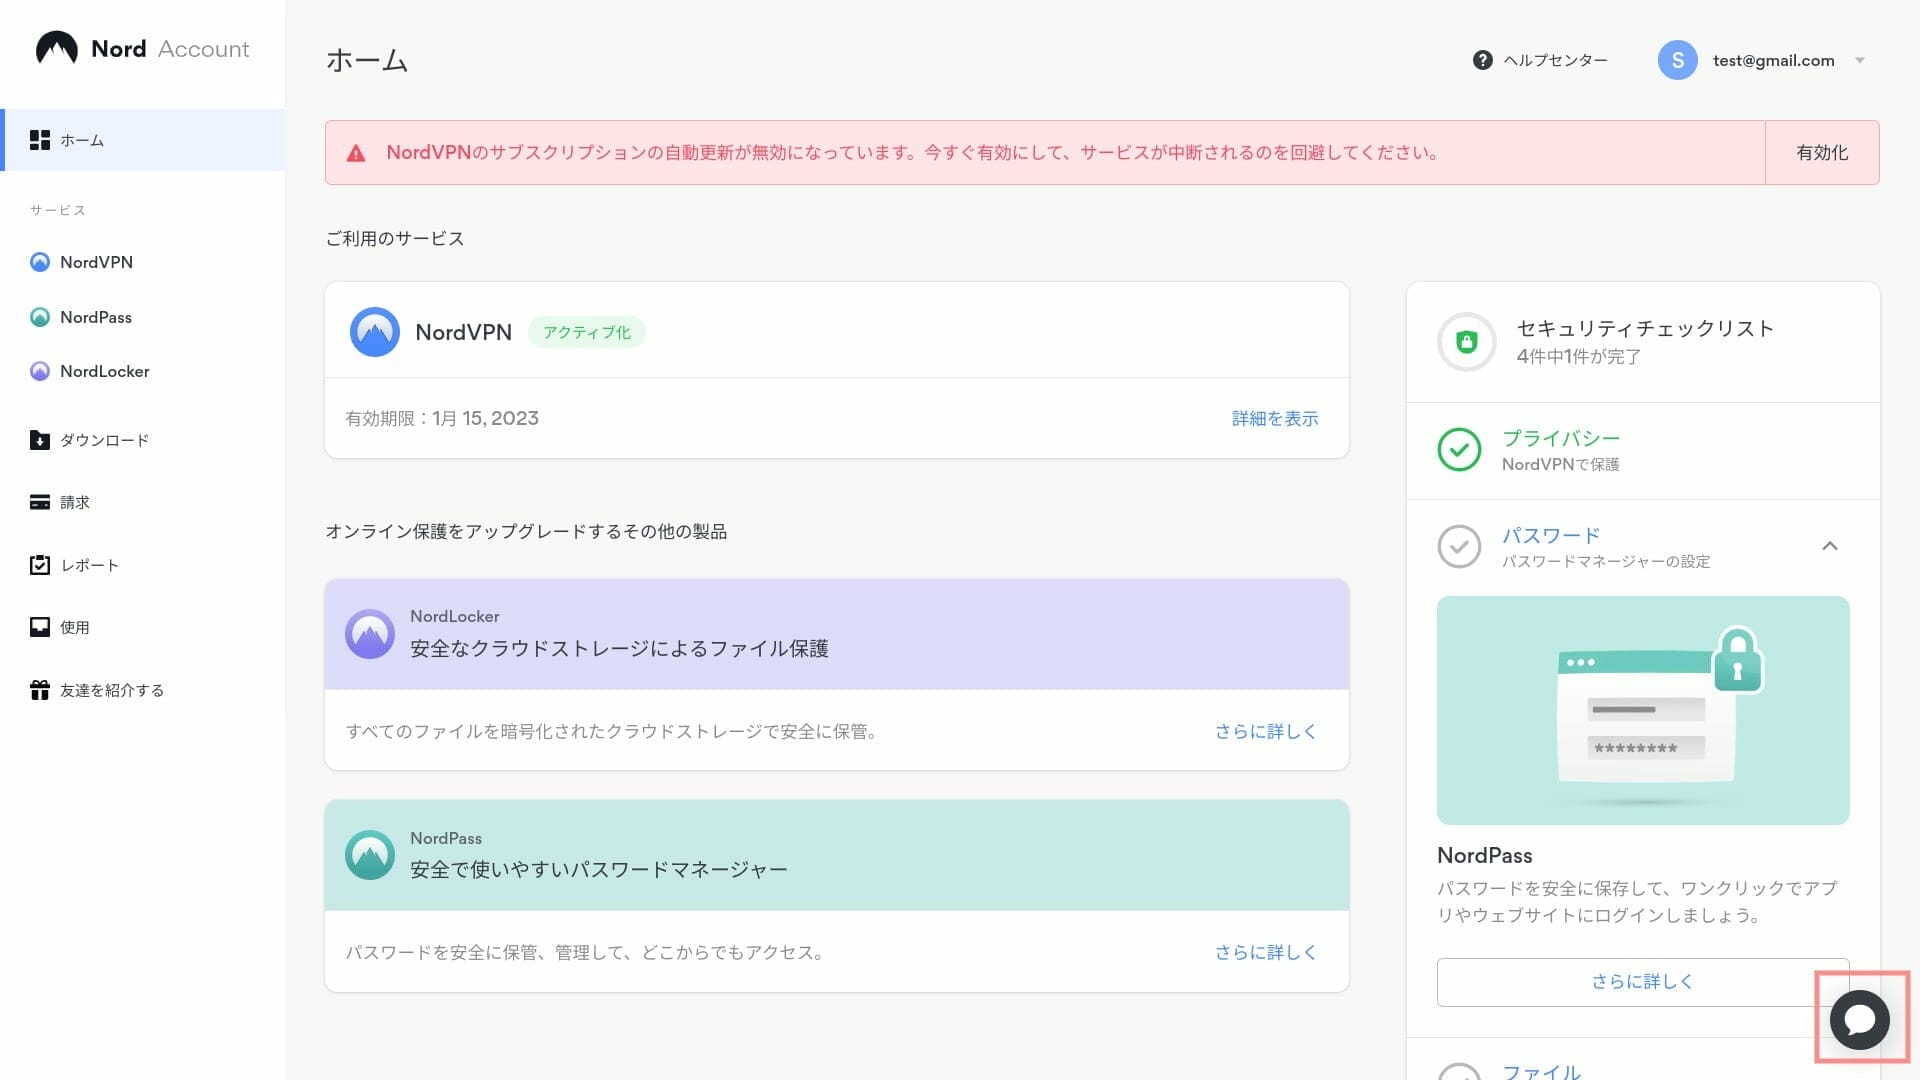Open the live chat bubble
Viewport: 1920px width, 1080px height.
(1860, 1020)
